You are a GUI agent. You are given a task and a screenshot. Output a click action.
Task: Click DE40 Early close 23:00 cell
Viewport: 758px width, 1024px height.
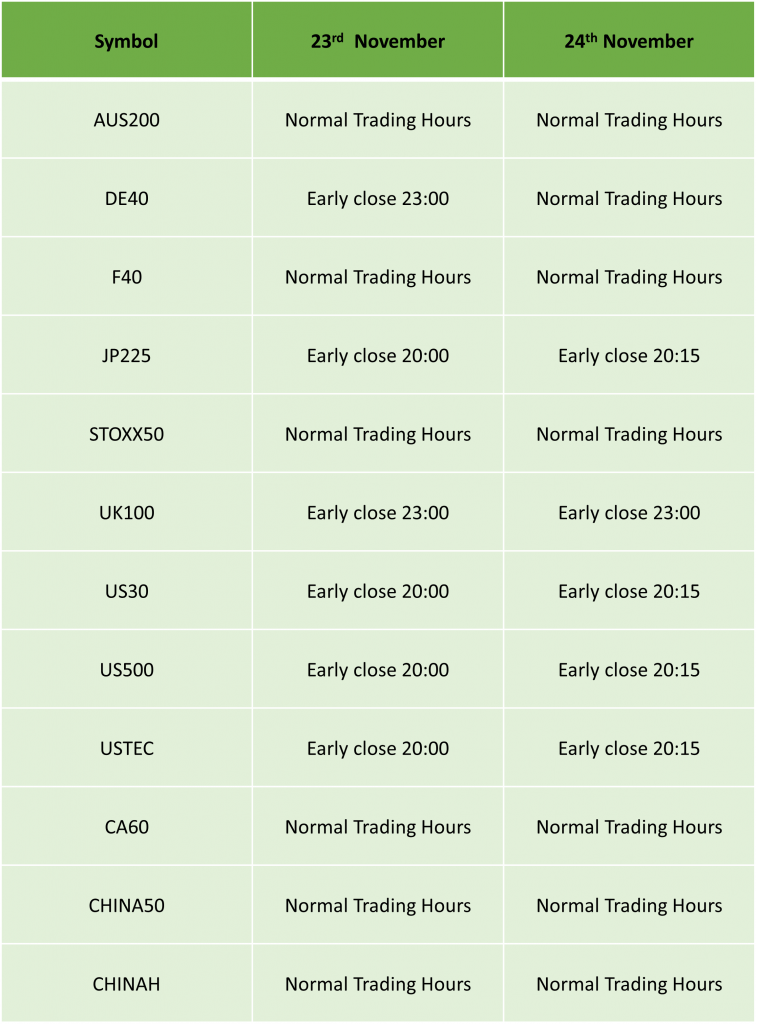[x=377, y=198]
